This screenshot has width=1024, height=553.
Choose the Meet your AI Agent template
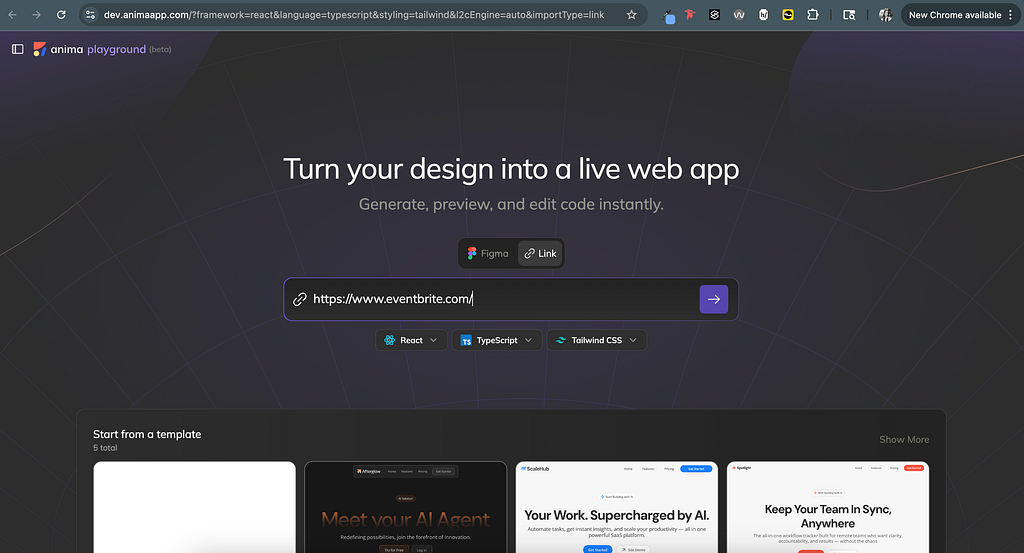coord(406,507)
